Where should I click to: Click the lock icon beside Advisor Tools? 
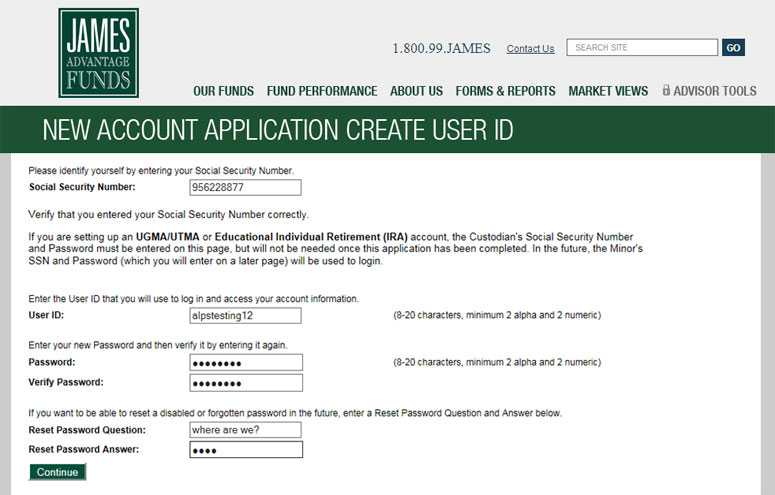pos(666,90)
